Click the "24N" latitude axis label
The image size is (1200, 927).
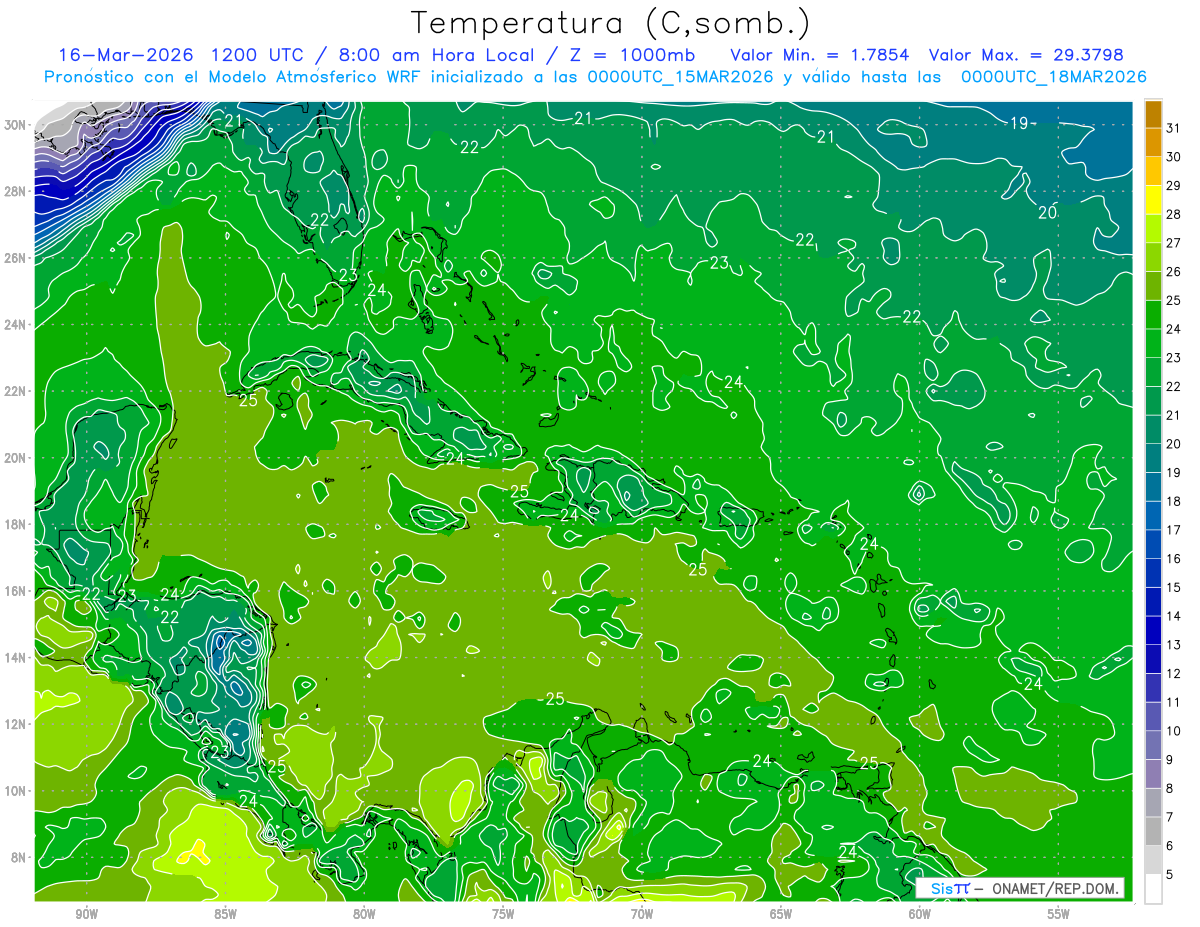click(17, 324)
